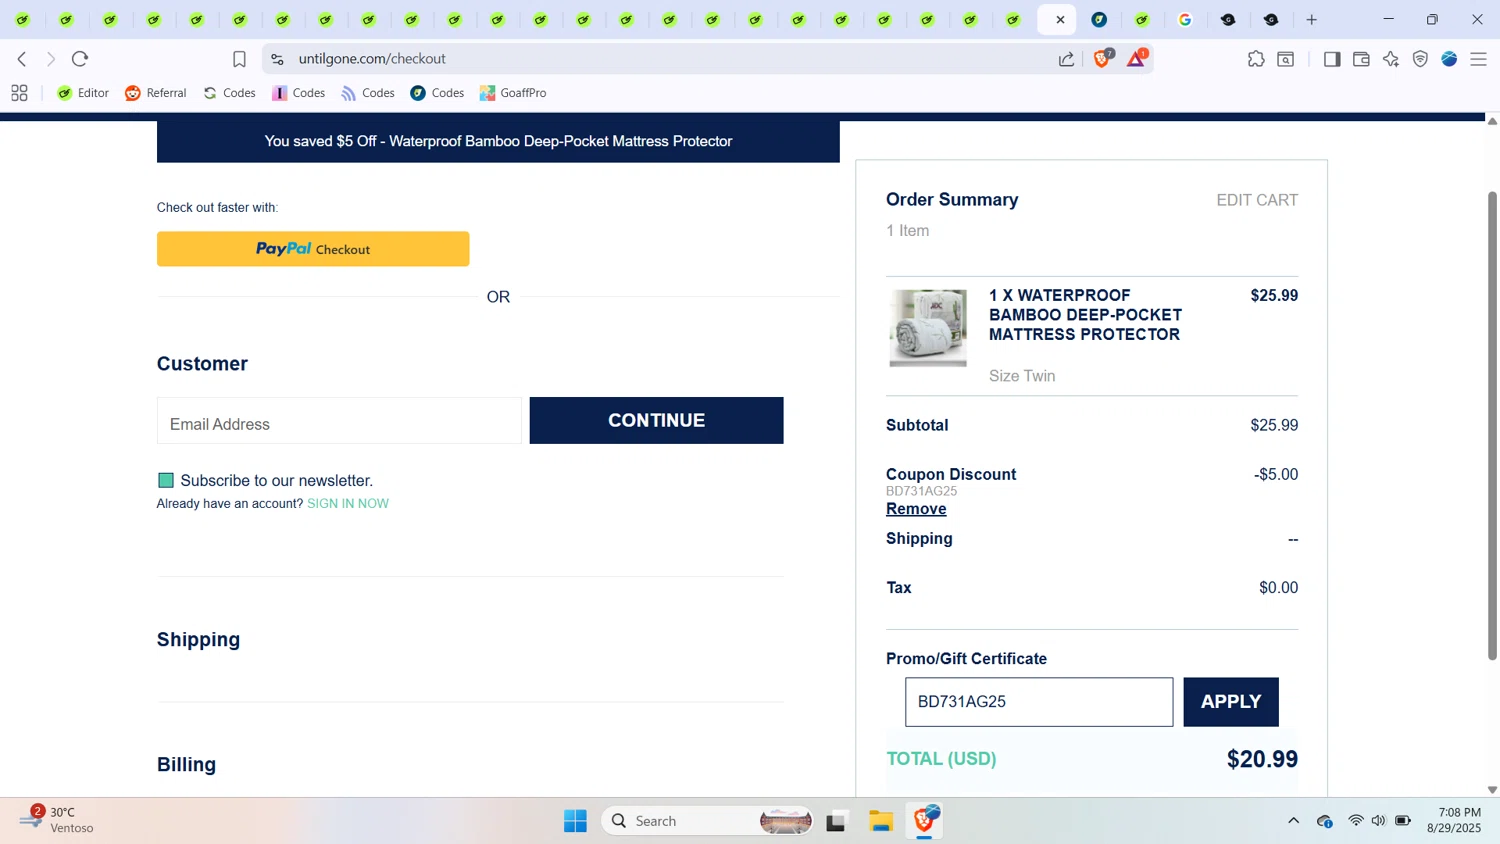
Task: Go forward in browser history
Action: [x=51, y=59]
